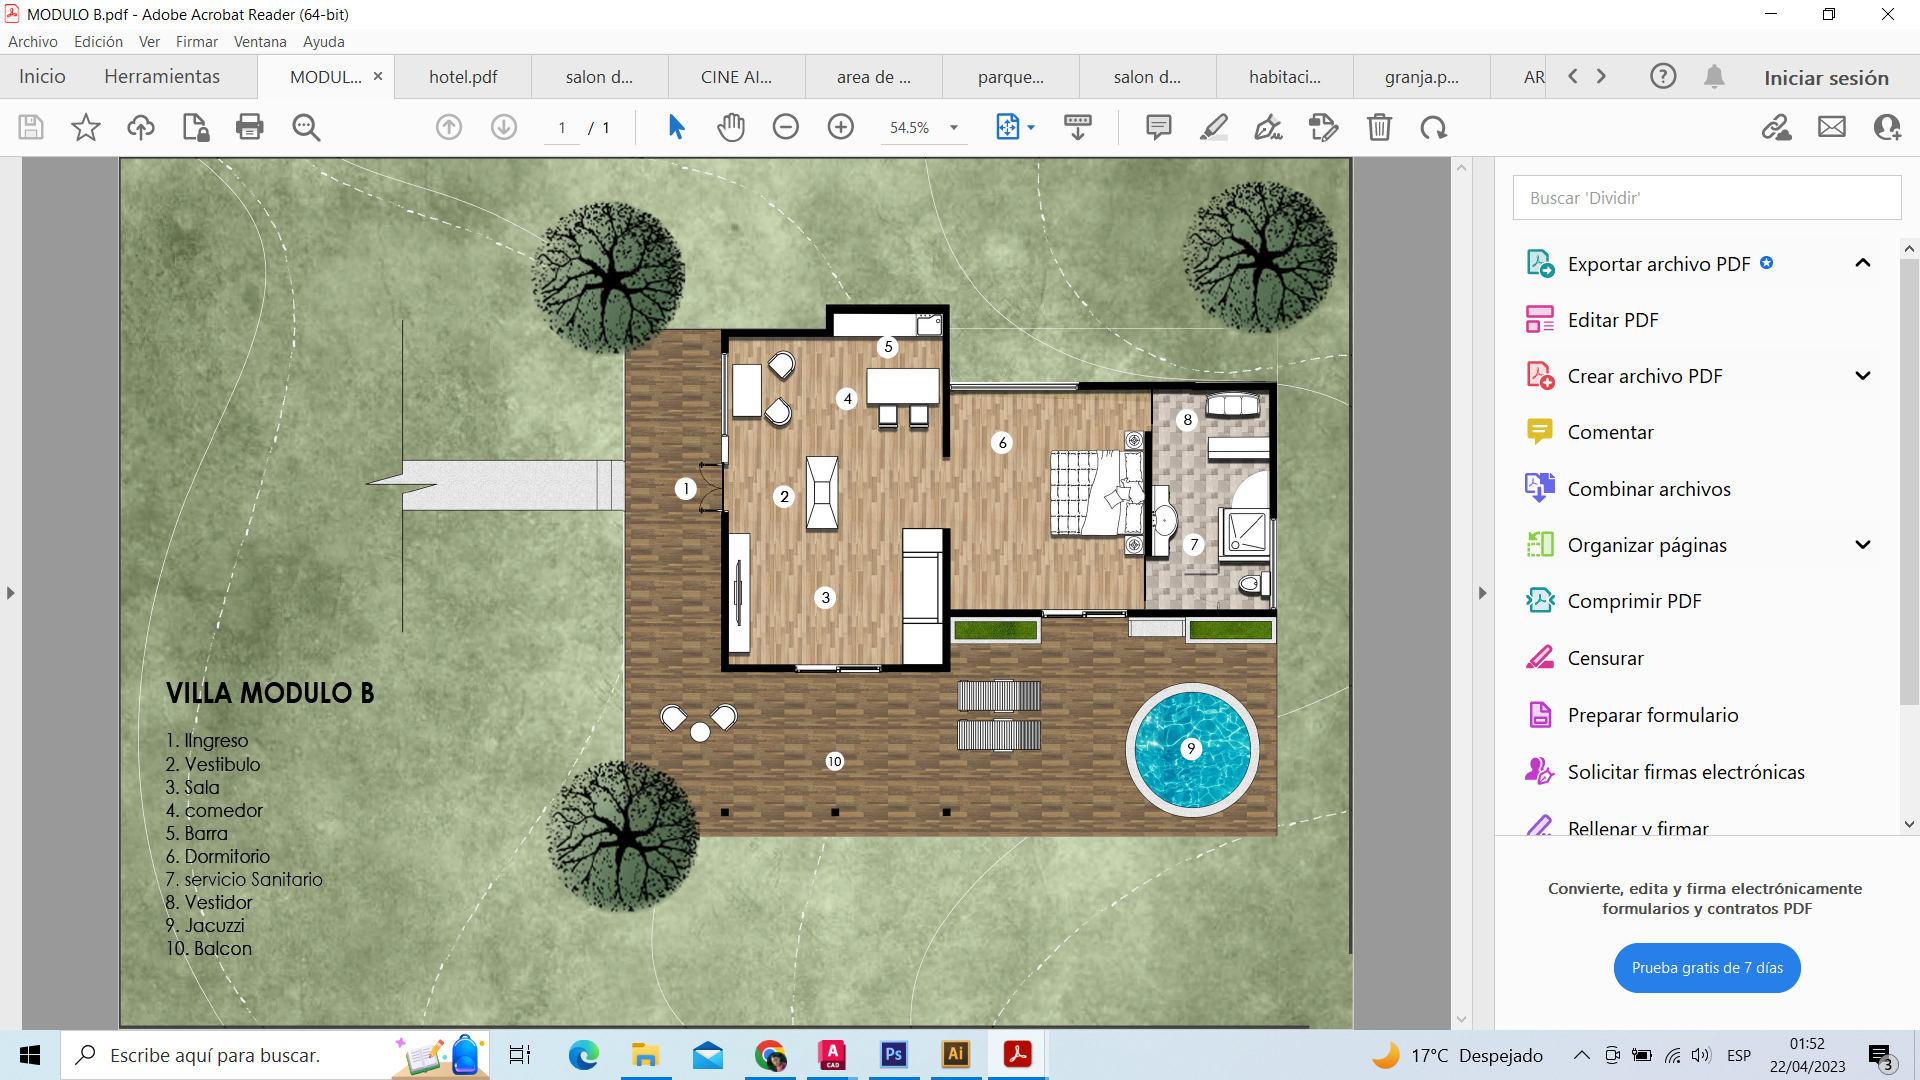Click the Print file icon

pos(249,127)
